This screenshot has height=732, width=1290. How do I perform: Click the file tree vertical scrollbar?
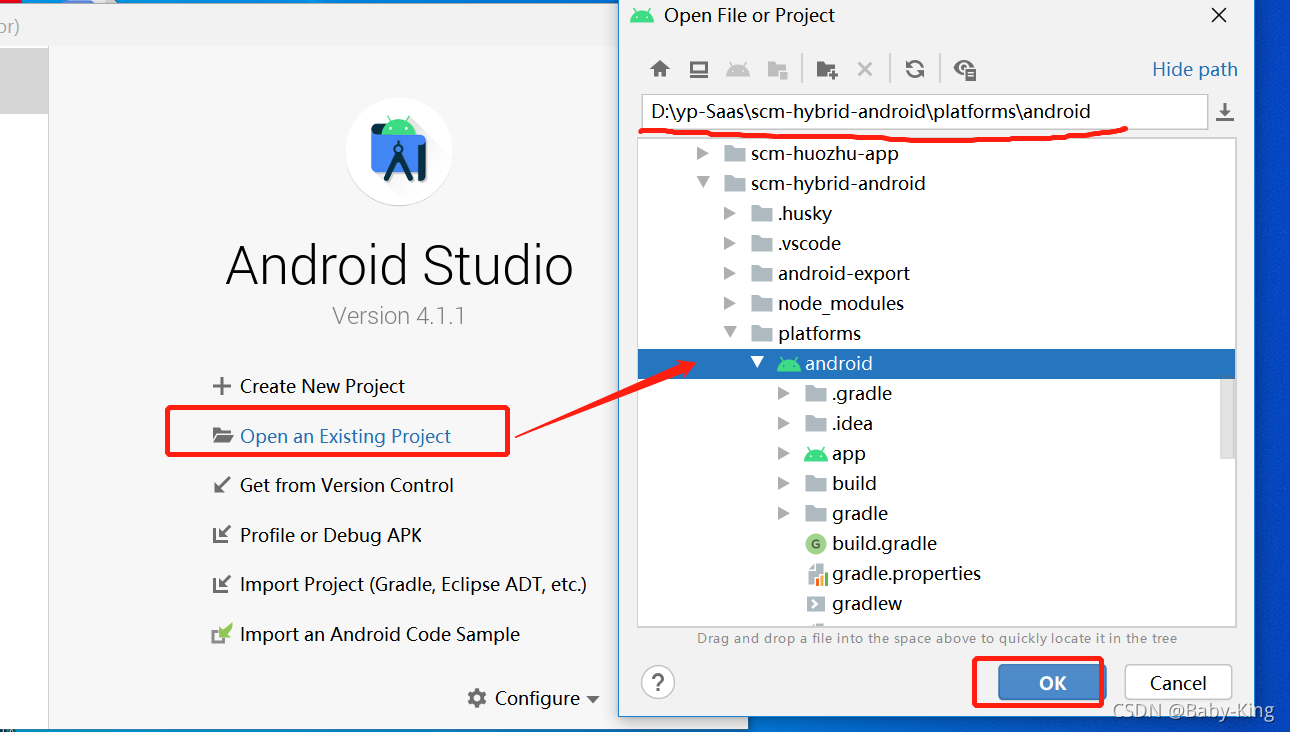(x=1227, y=418)
